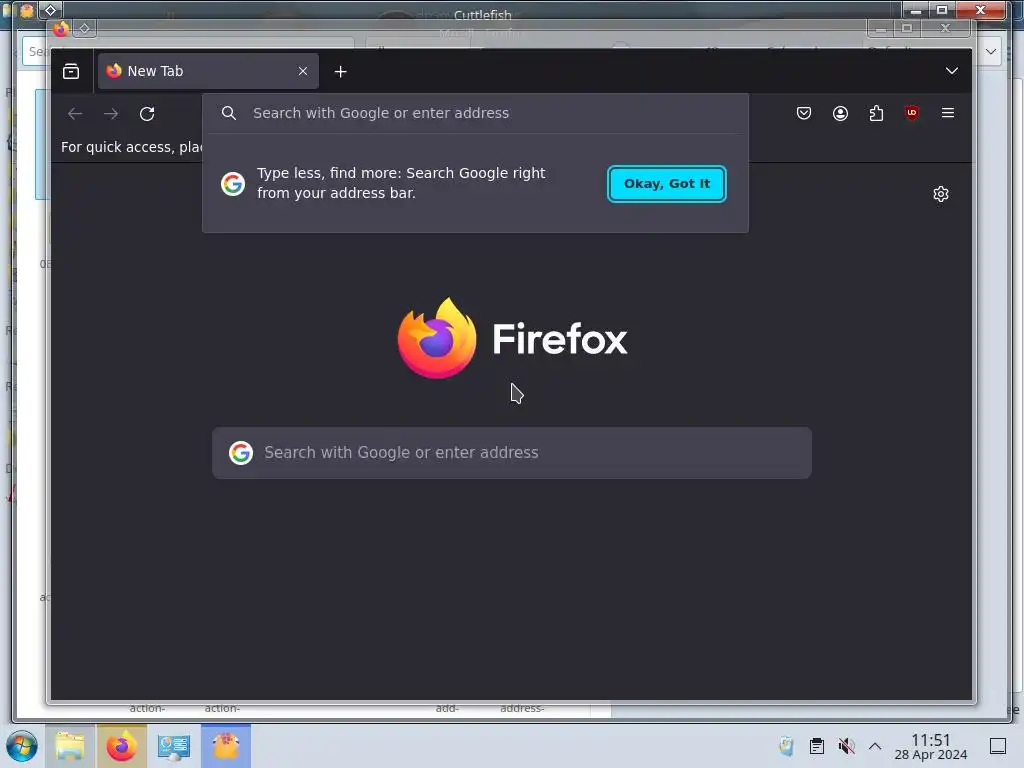This screenshot has width=1024, height=768.
Task: Open a new tab with plus button
Action: click(340, 72)
